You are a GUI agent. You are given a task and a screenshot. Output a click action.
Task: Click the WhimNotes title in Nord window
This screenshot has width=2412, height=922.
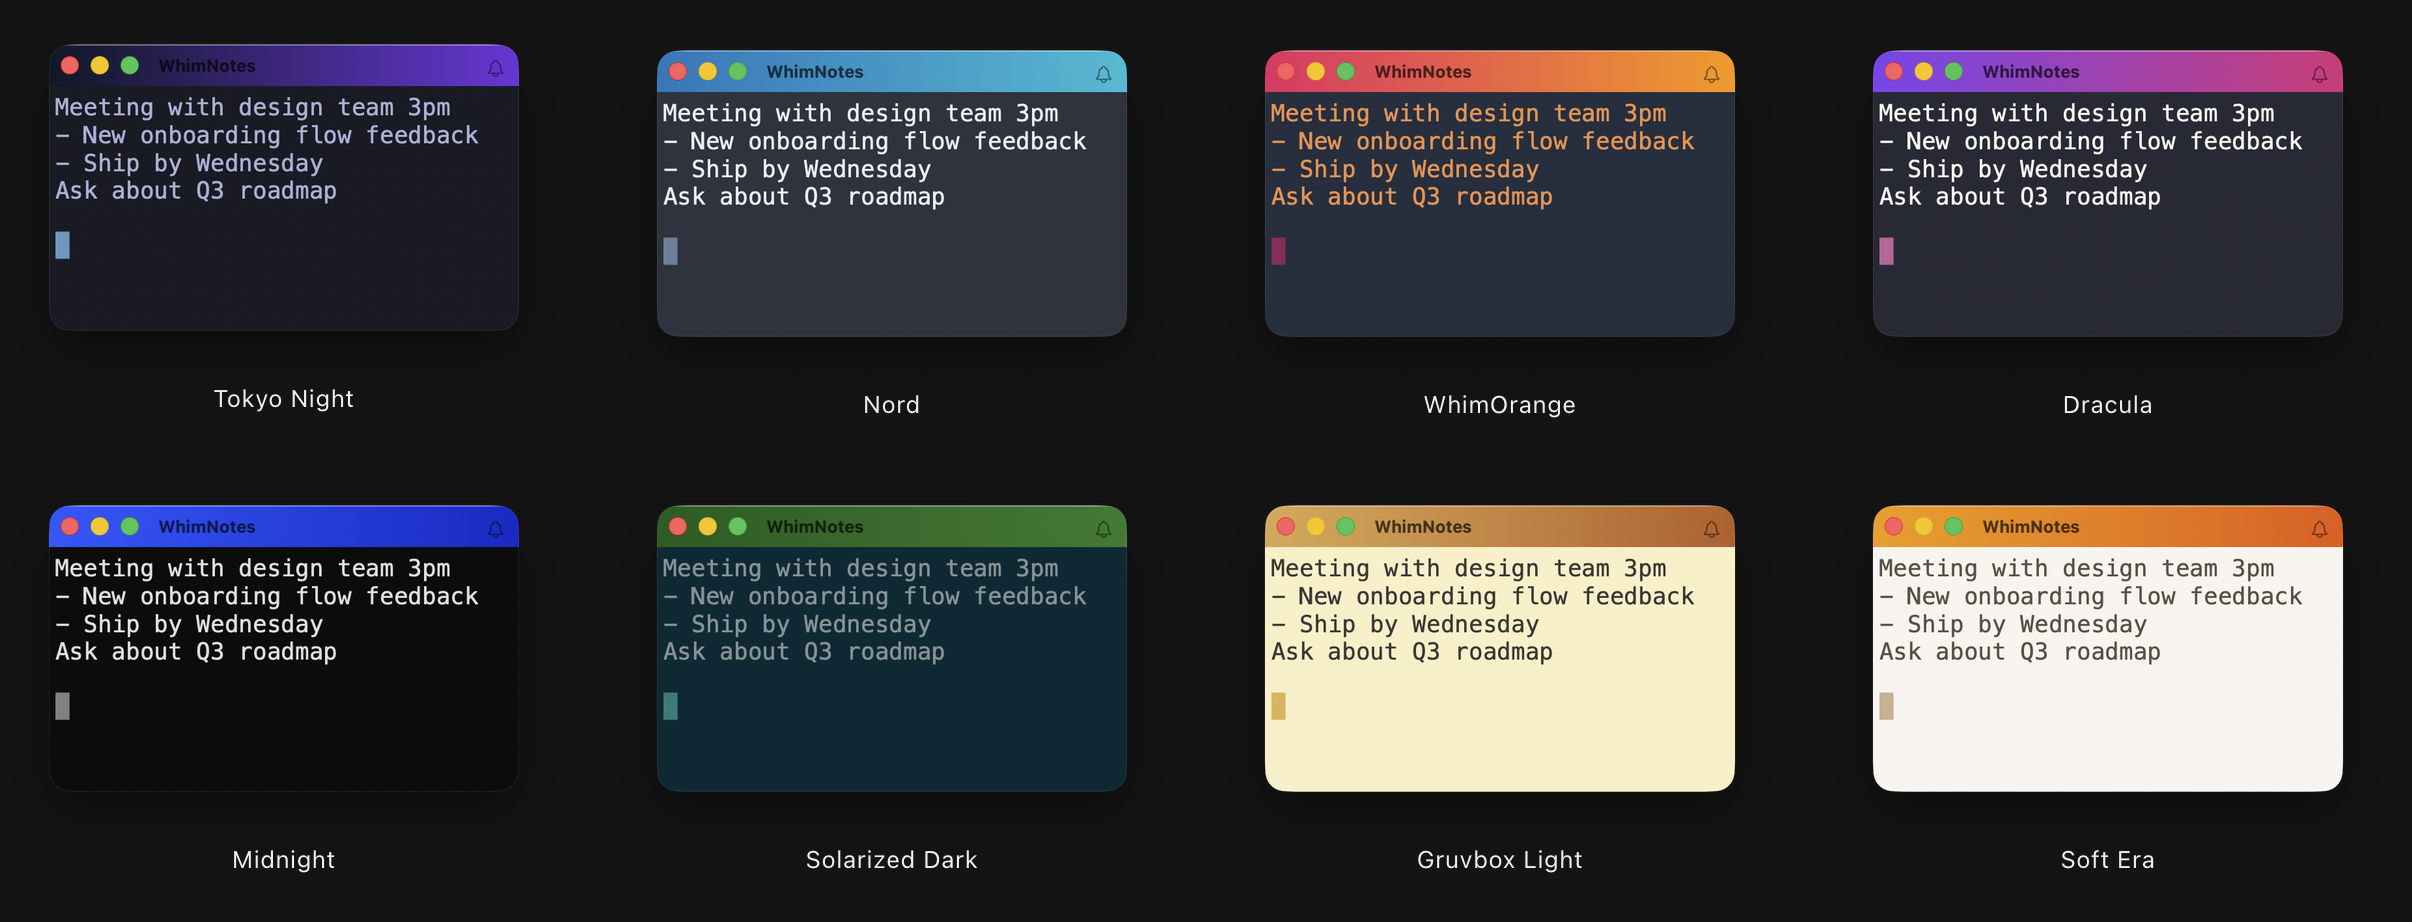tap(815, 72)
